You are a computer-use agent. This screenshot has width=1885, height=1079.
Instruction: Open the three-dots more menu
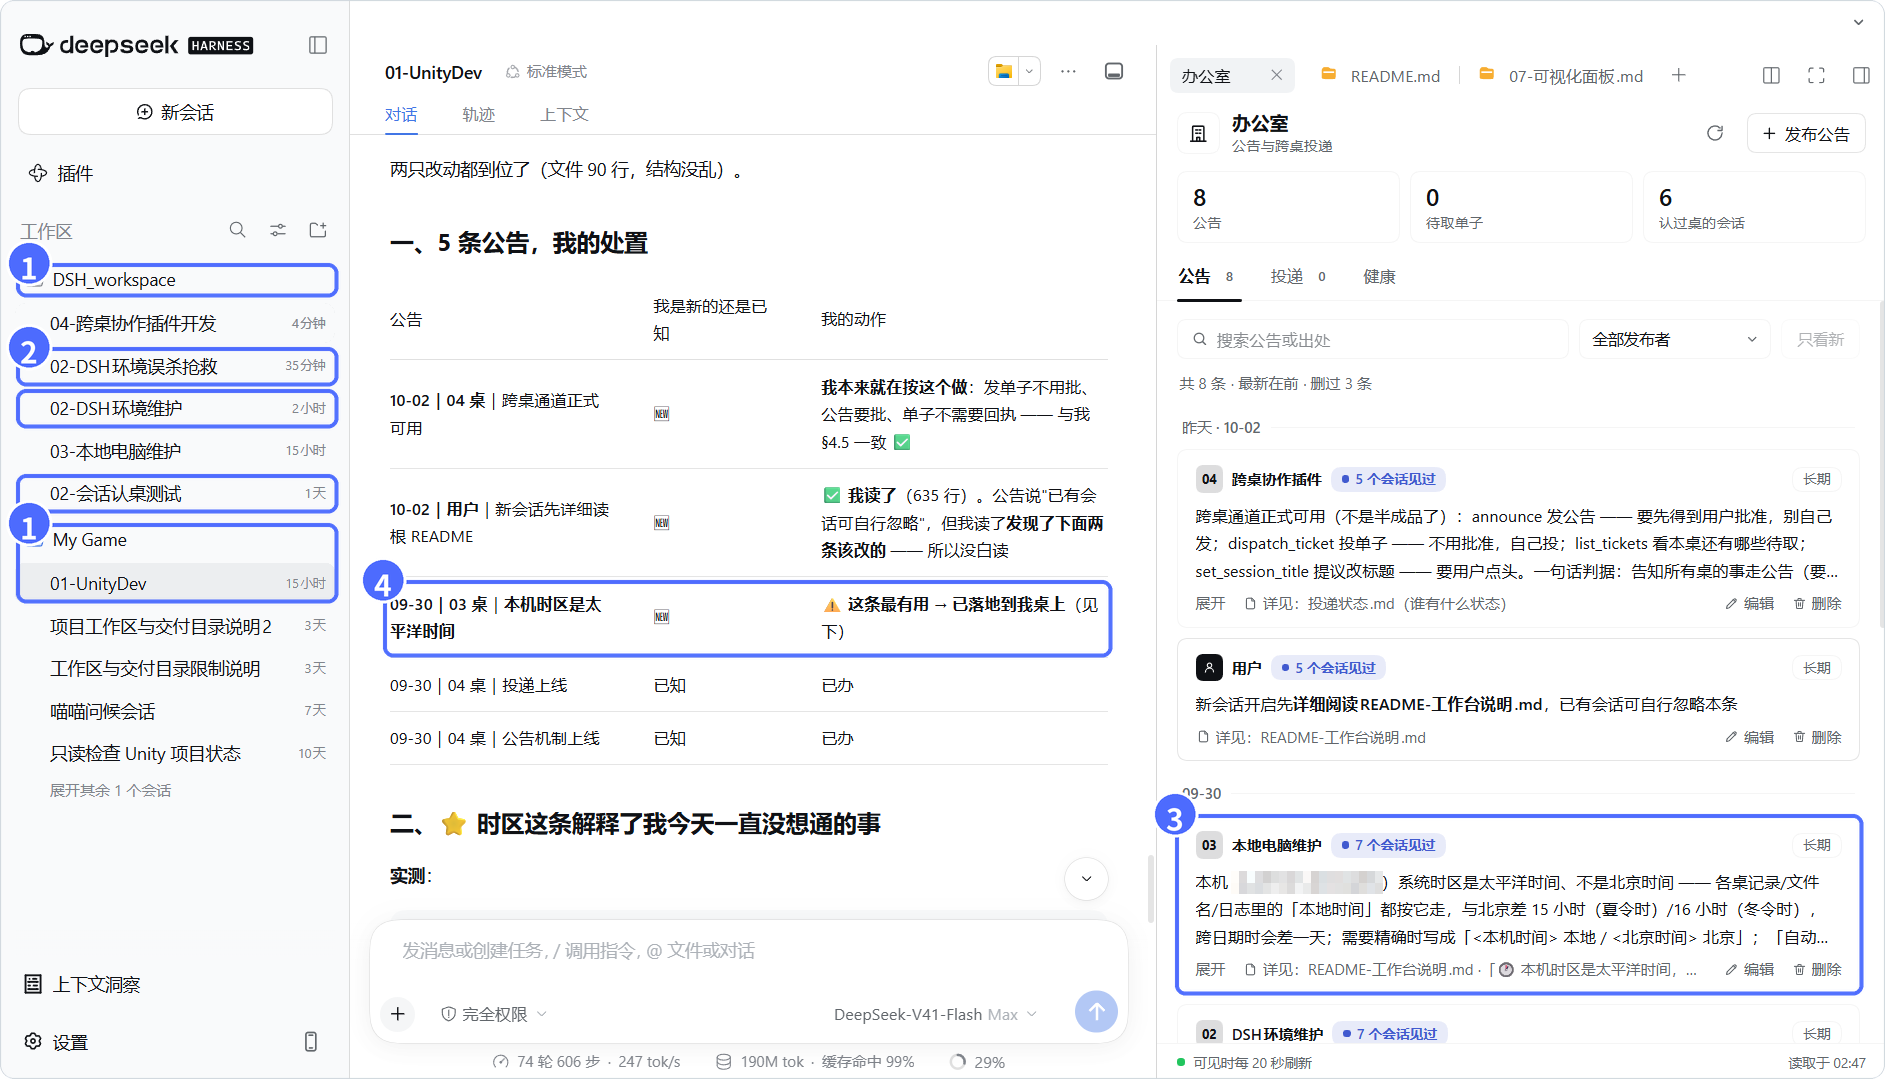pyautogui.click(x=1068, y=71)
